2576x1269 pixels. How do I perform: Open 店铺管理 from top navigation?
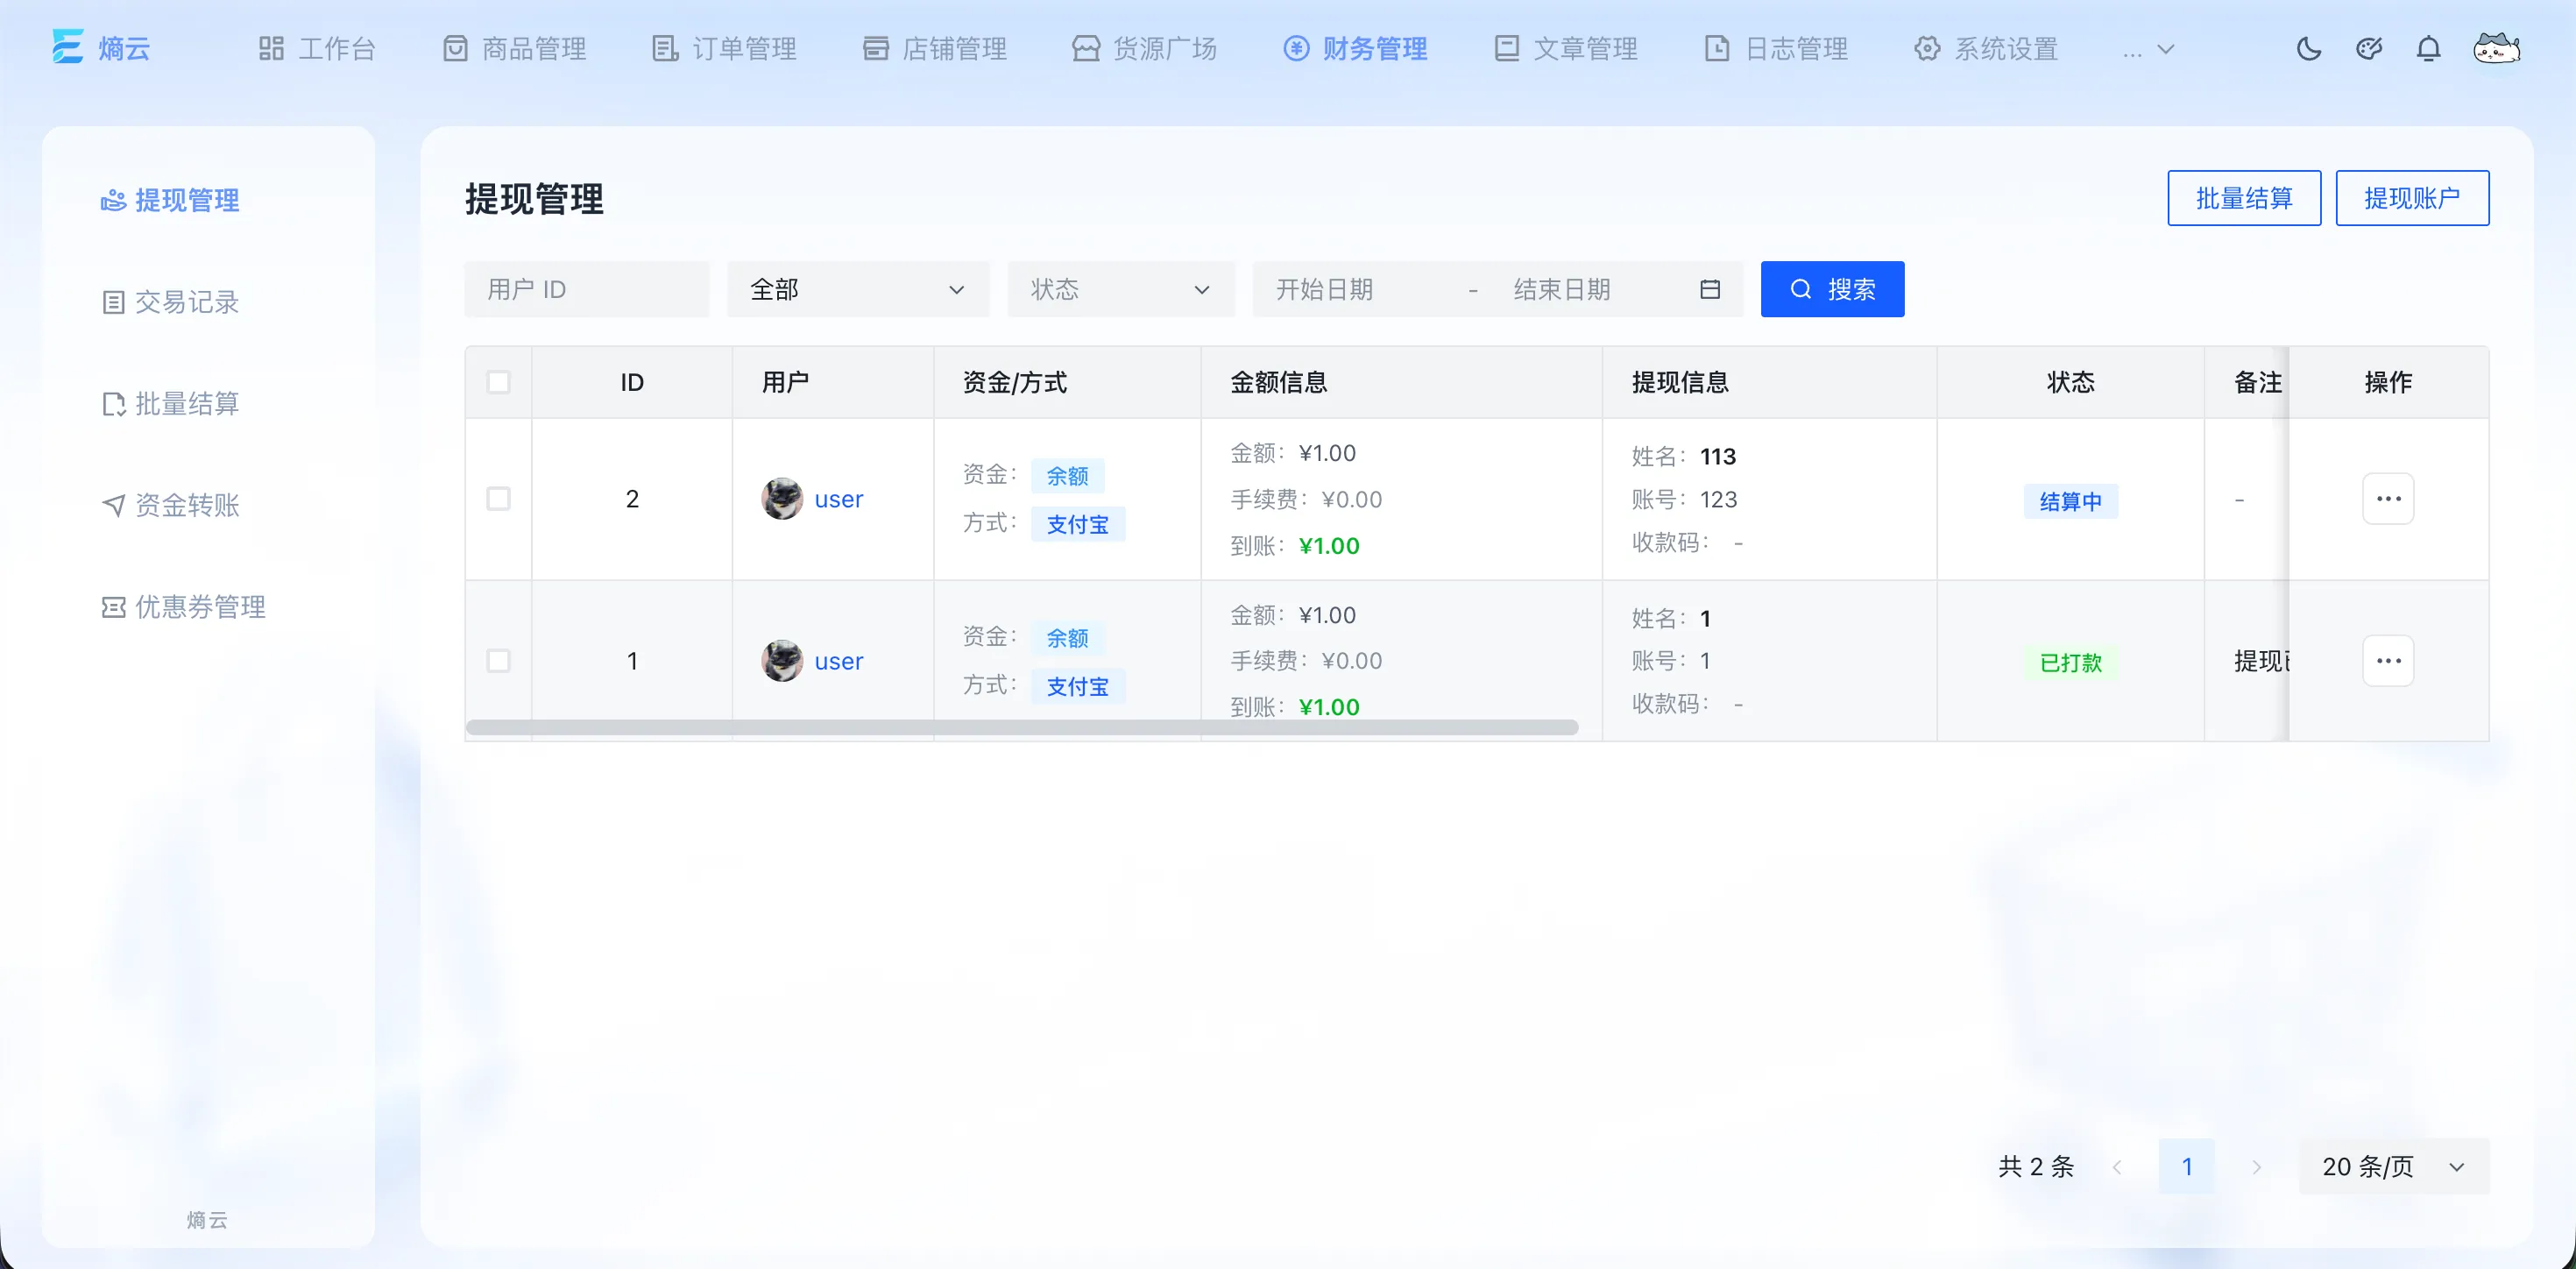coord(934,48)
